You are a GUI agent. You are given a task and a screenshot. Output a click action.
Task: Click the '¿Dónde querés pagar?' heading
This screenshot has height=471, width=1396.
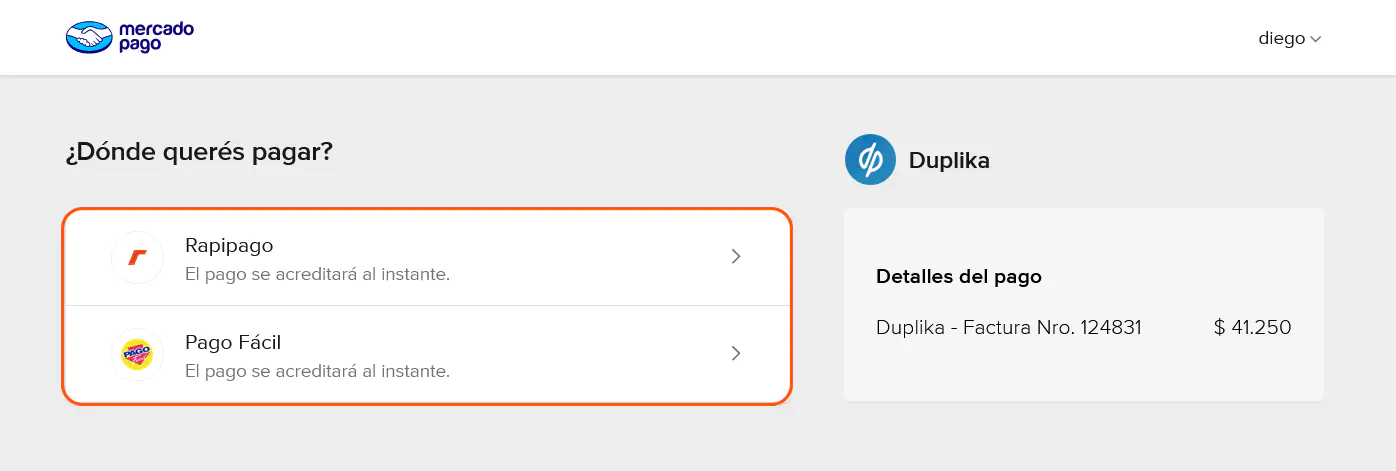pos(199,153)
